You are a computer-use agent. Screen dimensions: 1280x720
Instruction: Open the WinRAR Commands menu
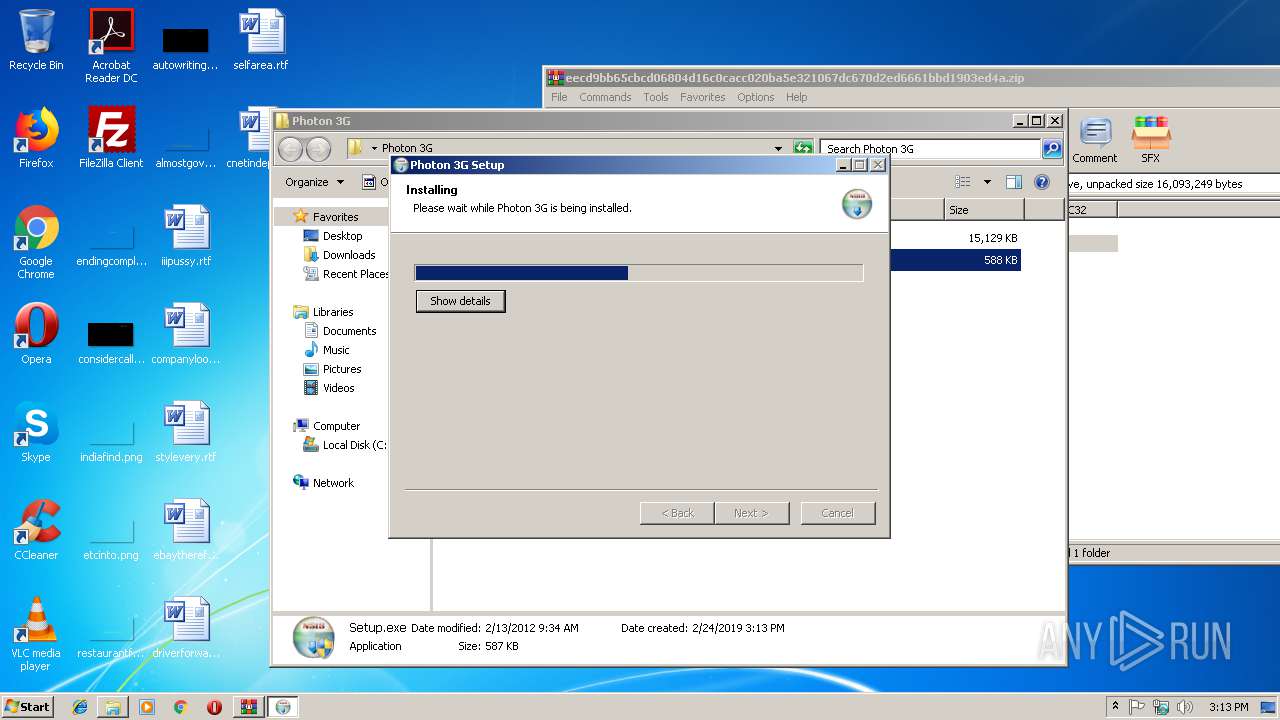pos(605,97)
